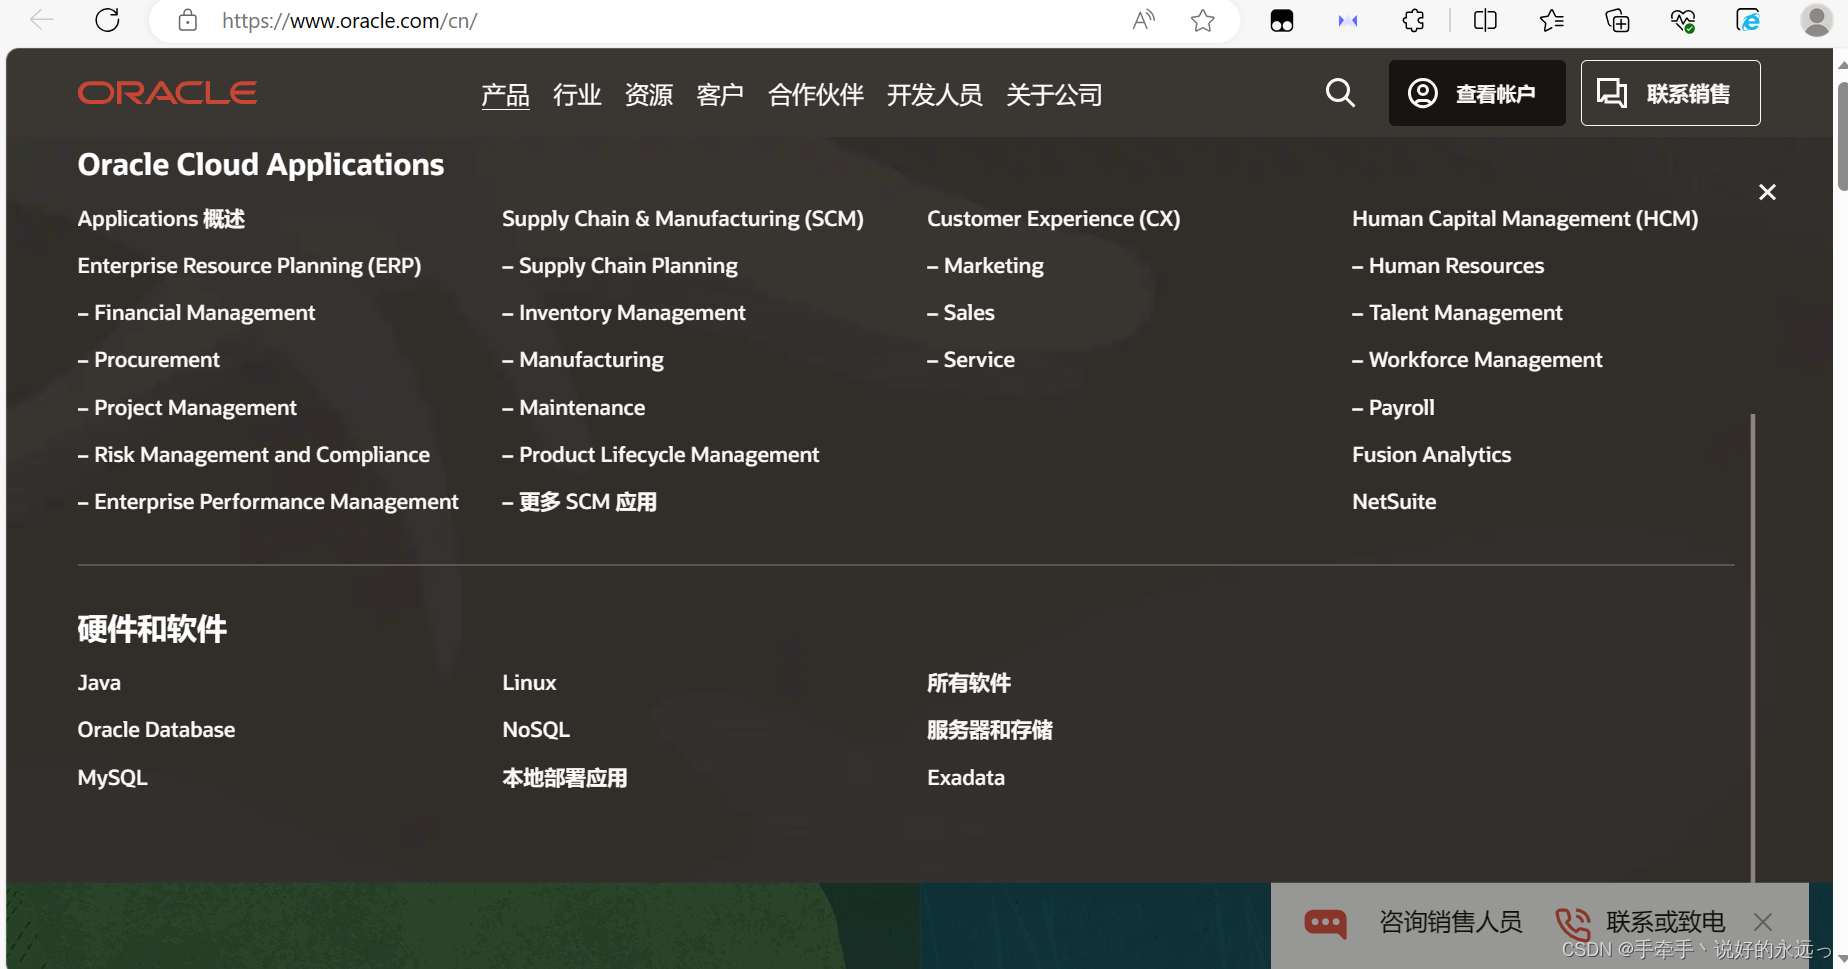
Task: Open the Oracle search magnifier
Action: (x=1340, y=93)
